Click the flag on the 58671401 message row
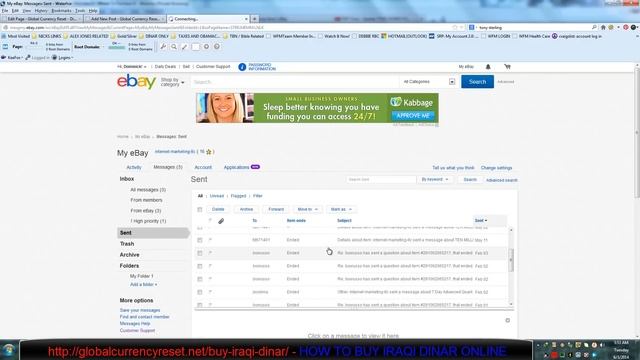The height and width of the screenshot is (360, 640). (x=210, y=240)
